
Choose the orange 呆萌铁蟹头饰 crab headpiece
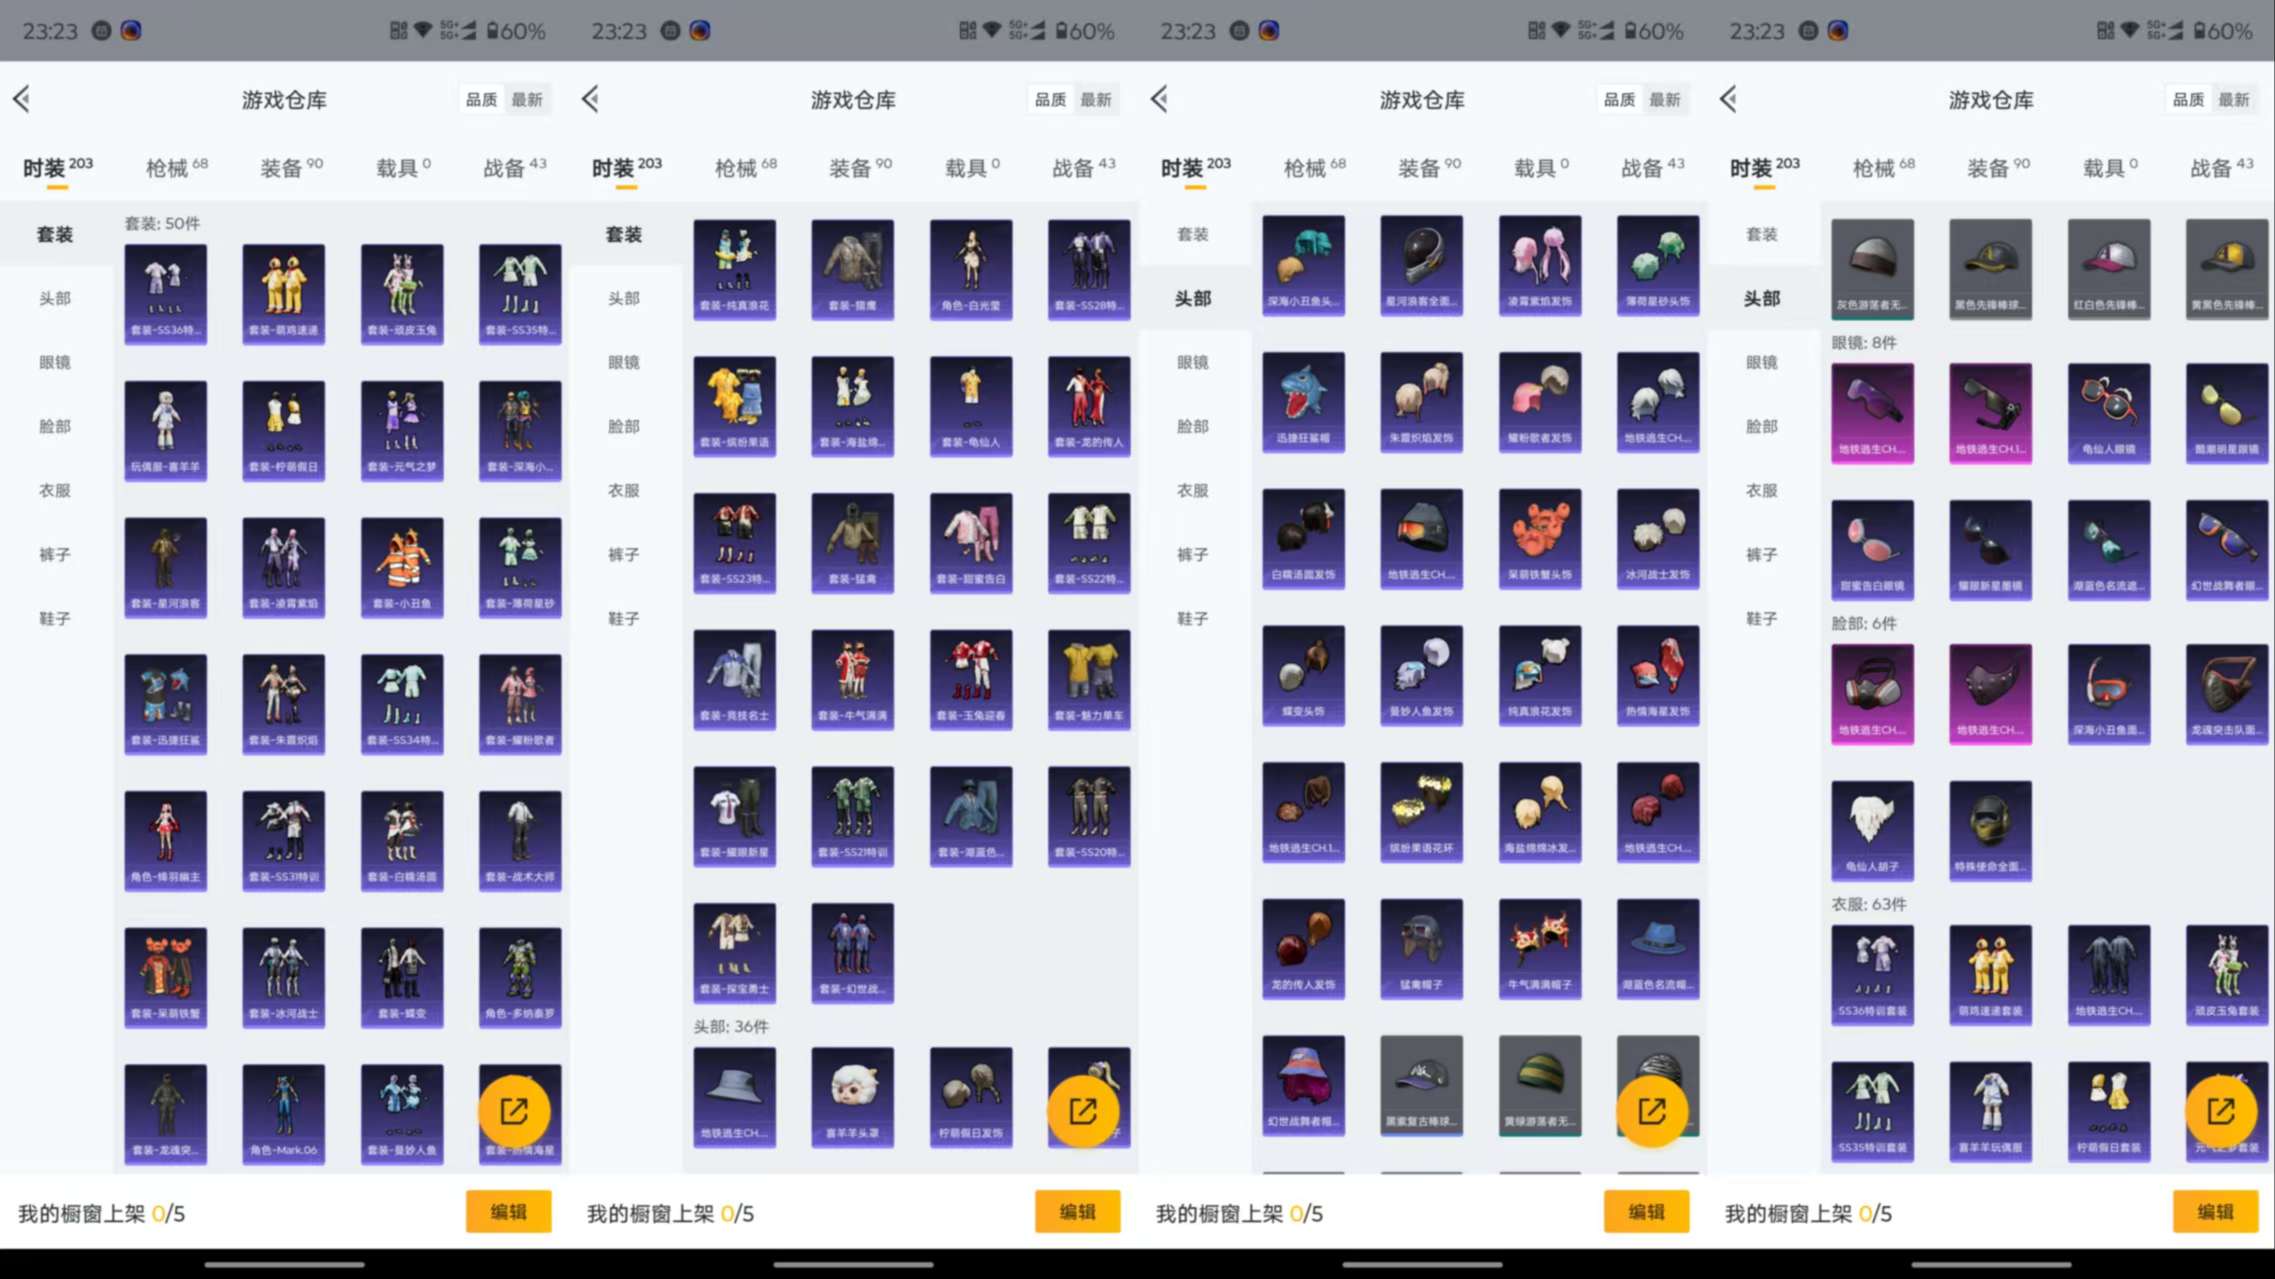tap(1540, 538)
